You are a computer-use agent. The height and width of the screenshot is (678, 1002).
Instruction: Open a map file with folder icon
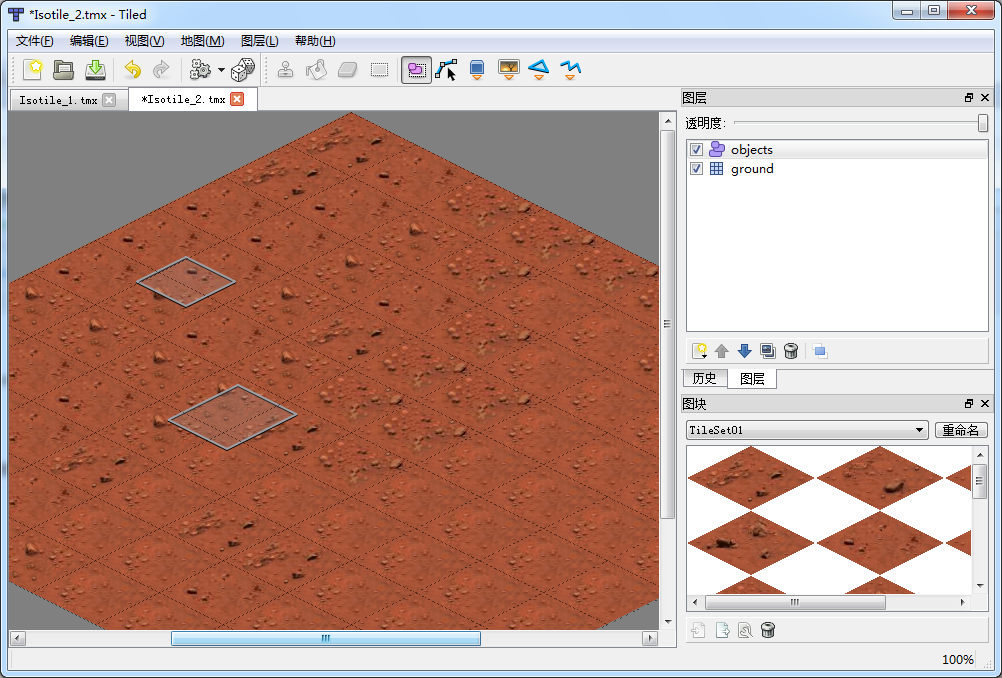click(x=63, y=69)
